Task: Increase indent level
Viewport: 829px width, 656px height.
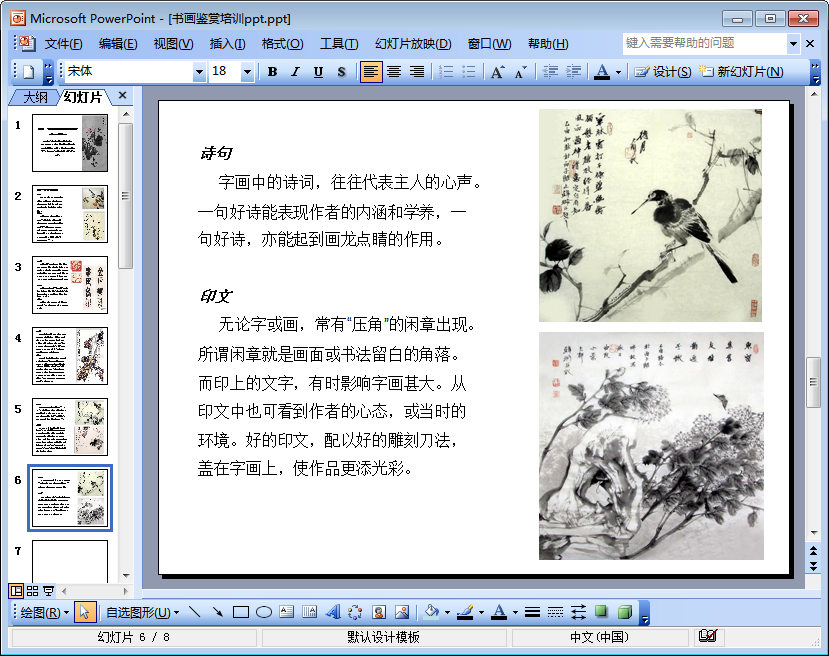Action: [x=573, y=72]
